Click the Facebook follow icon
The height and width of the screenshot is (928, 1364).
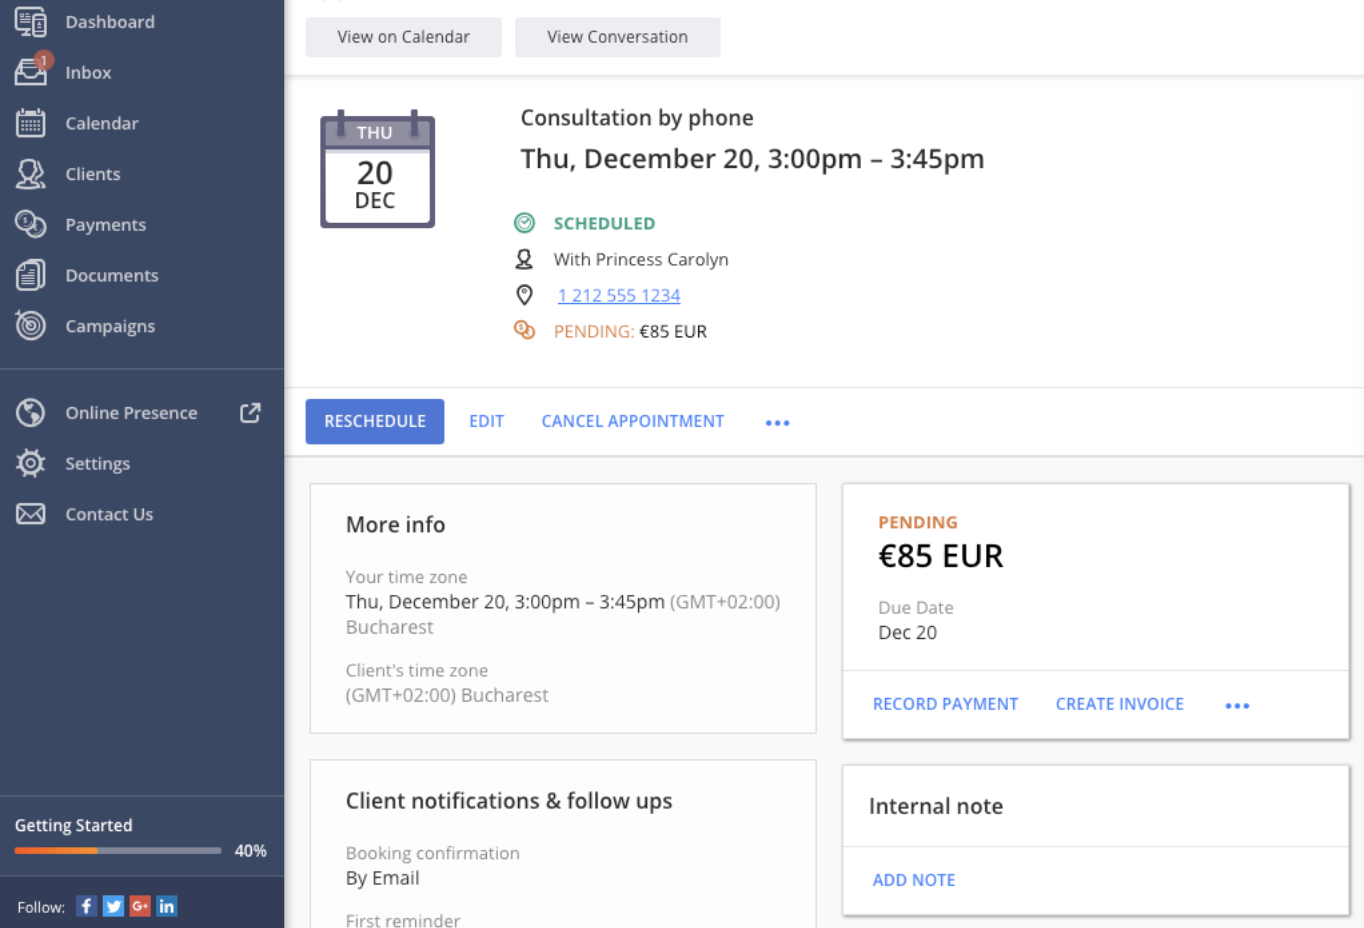[x=87, y=906]
